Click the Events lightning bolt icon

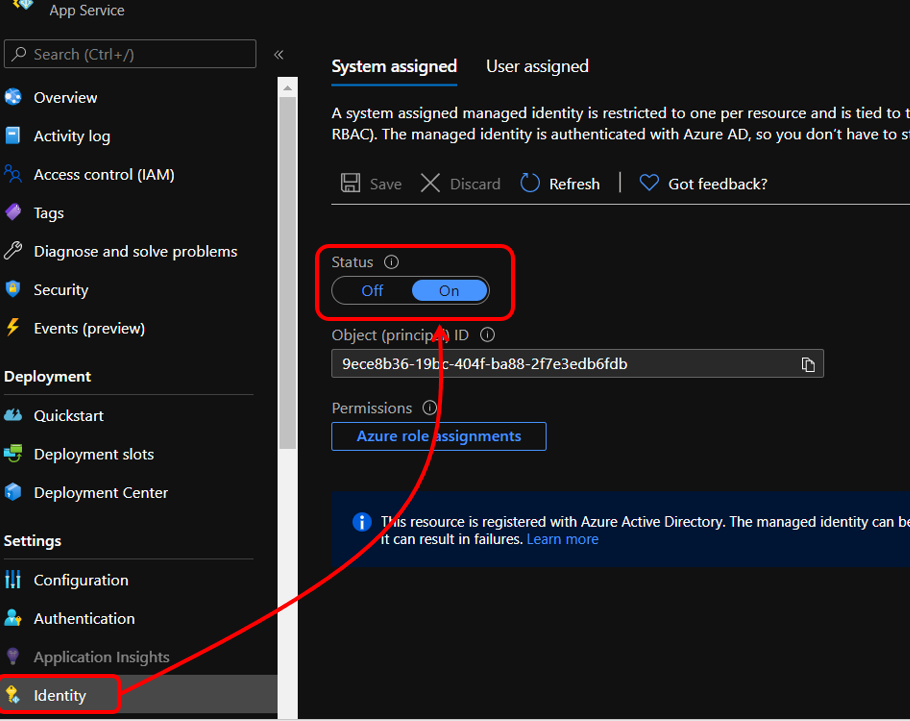tap(13, 327)
